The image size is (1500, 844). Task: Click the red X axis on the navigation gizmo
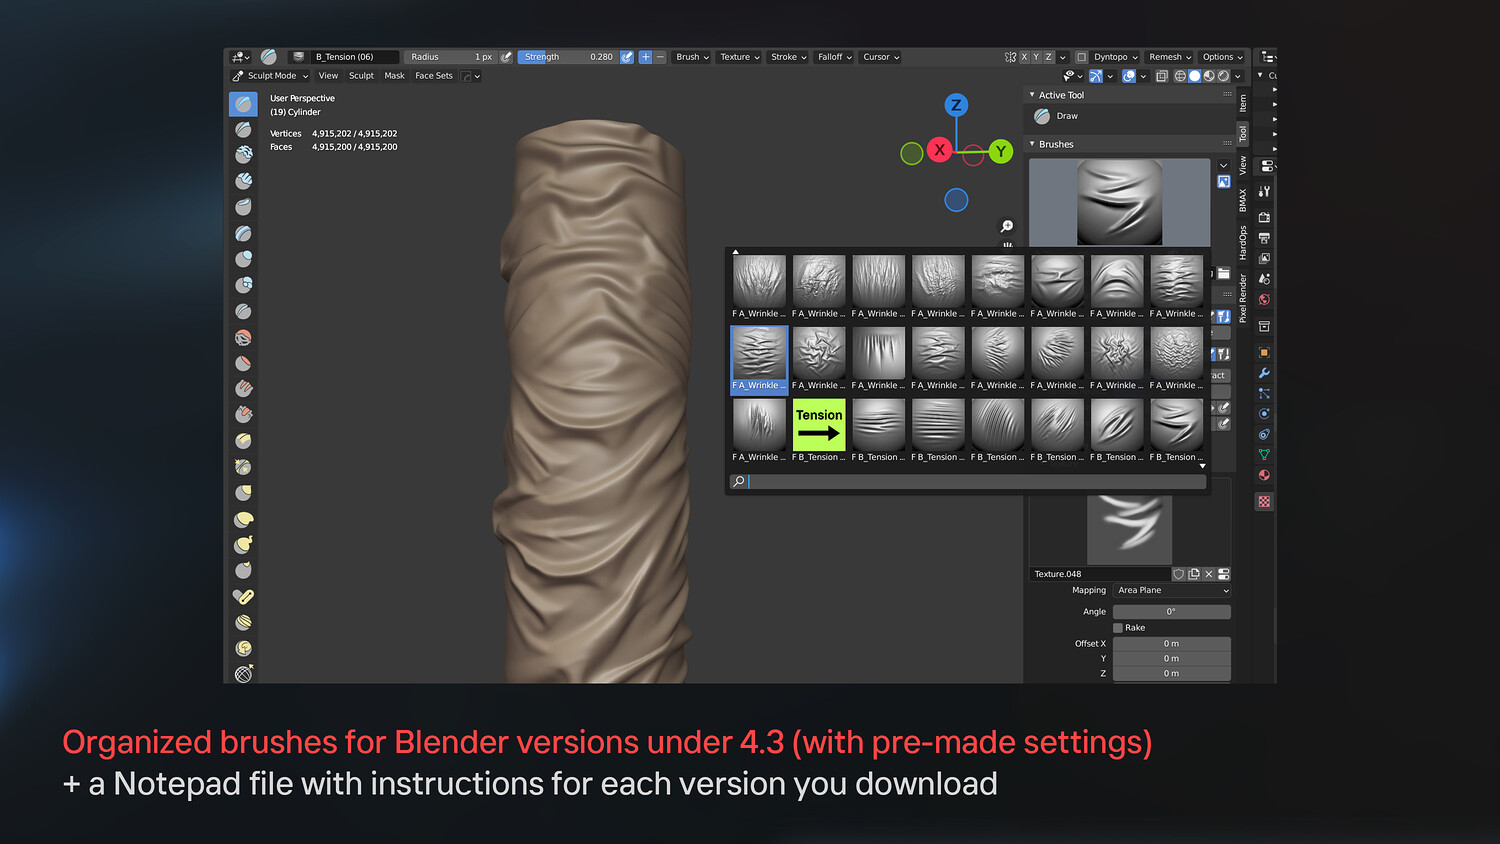click(x=939, y=150)
